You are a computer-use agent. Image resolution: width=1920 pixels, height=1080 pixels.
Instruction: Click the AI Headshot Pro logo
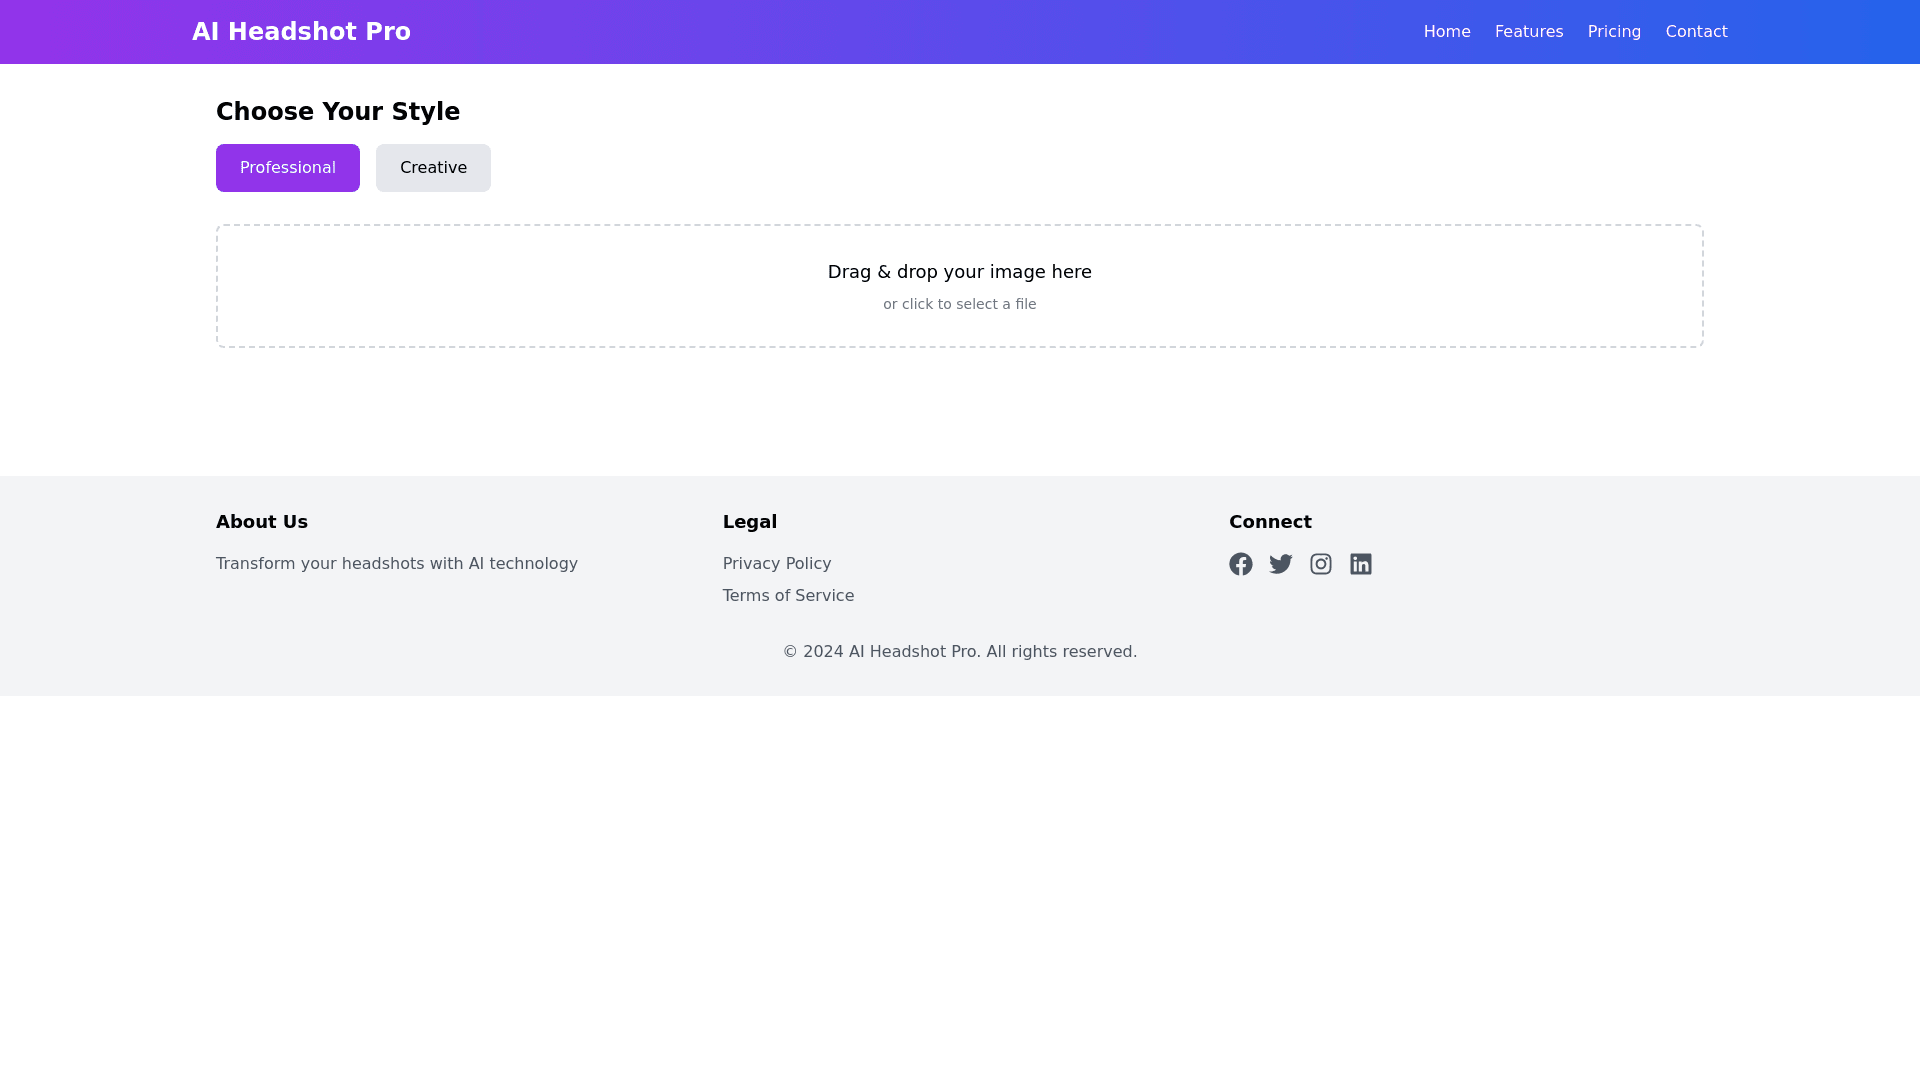301,32
